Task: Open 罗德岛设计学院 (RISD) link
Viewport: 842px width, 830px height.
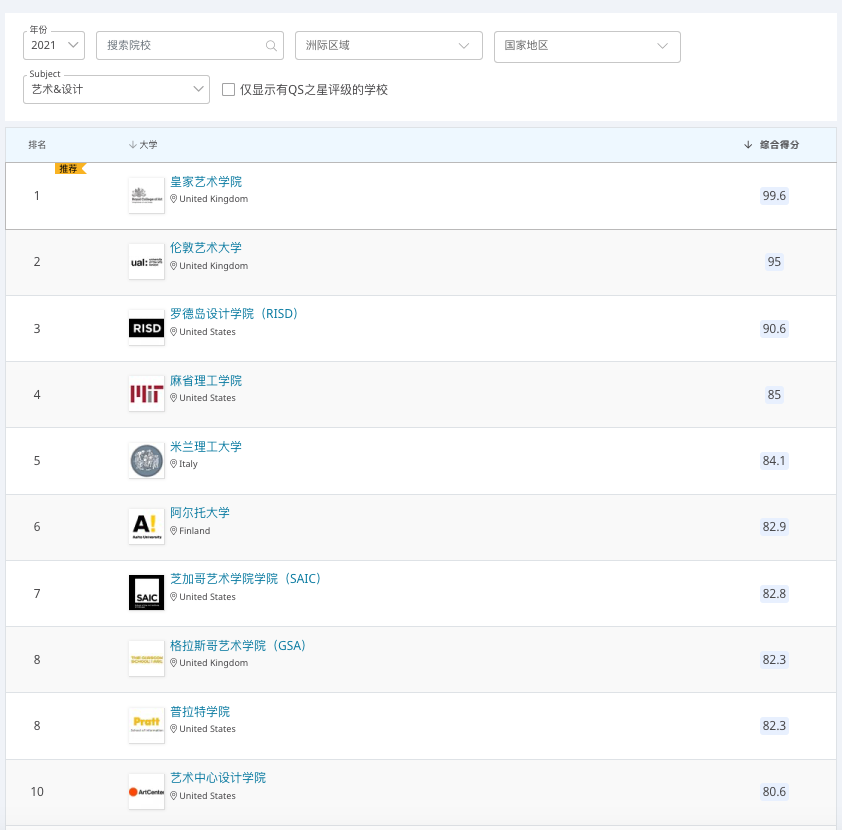Action: [234, 314]
